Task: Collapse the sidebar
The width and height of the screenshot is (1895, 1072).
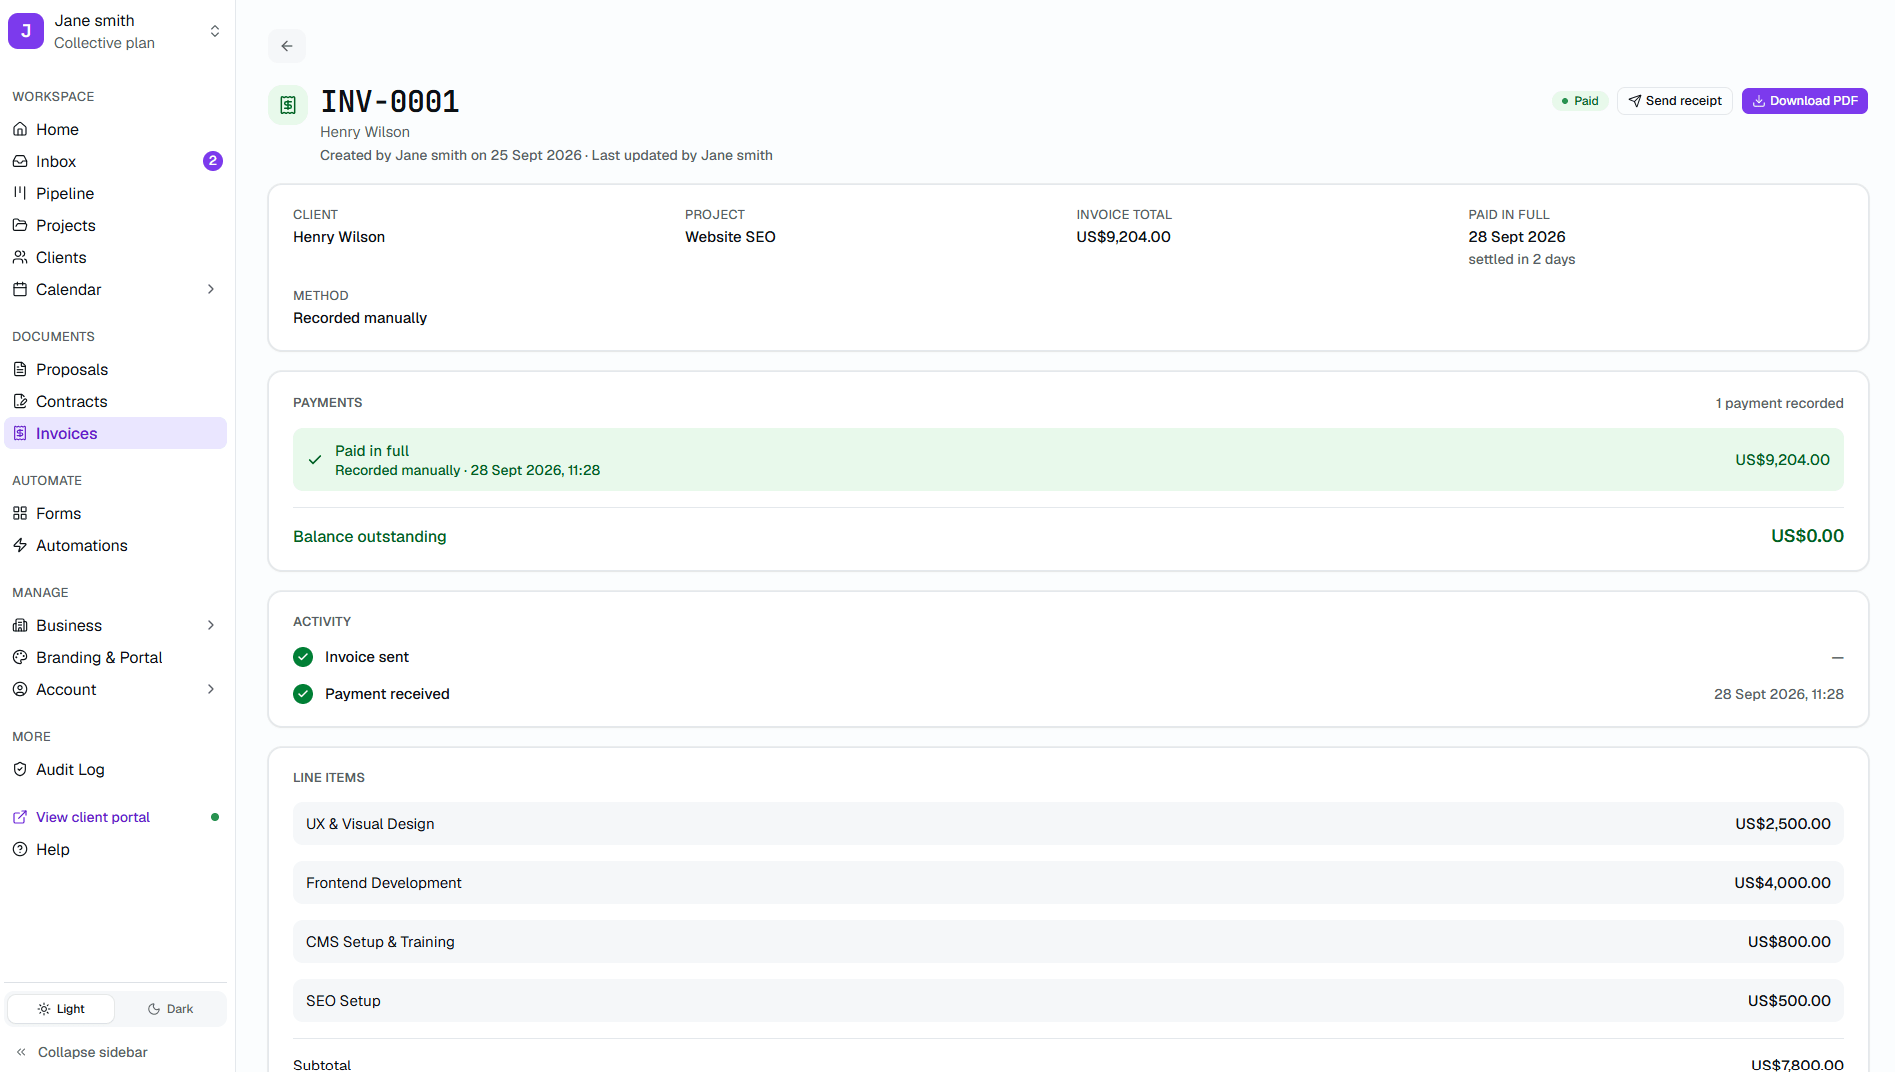Action: click(82, 1052)
